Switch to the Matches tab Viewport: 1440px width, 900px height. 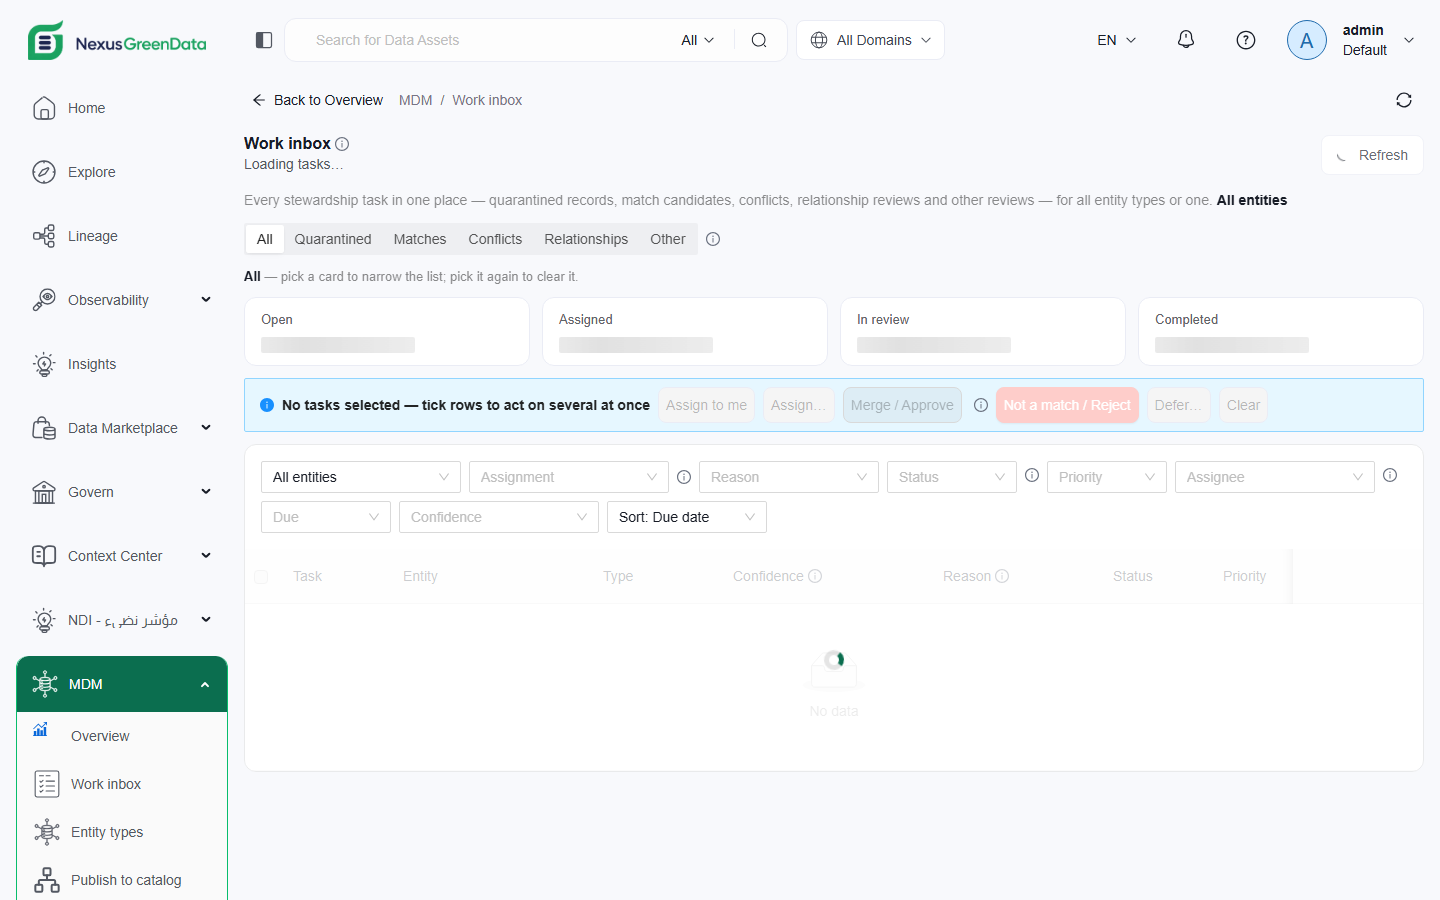pyautogui.click(x=420, y=239)
